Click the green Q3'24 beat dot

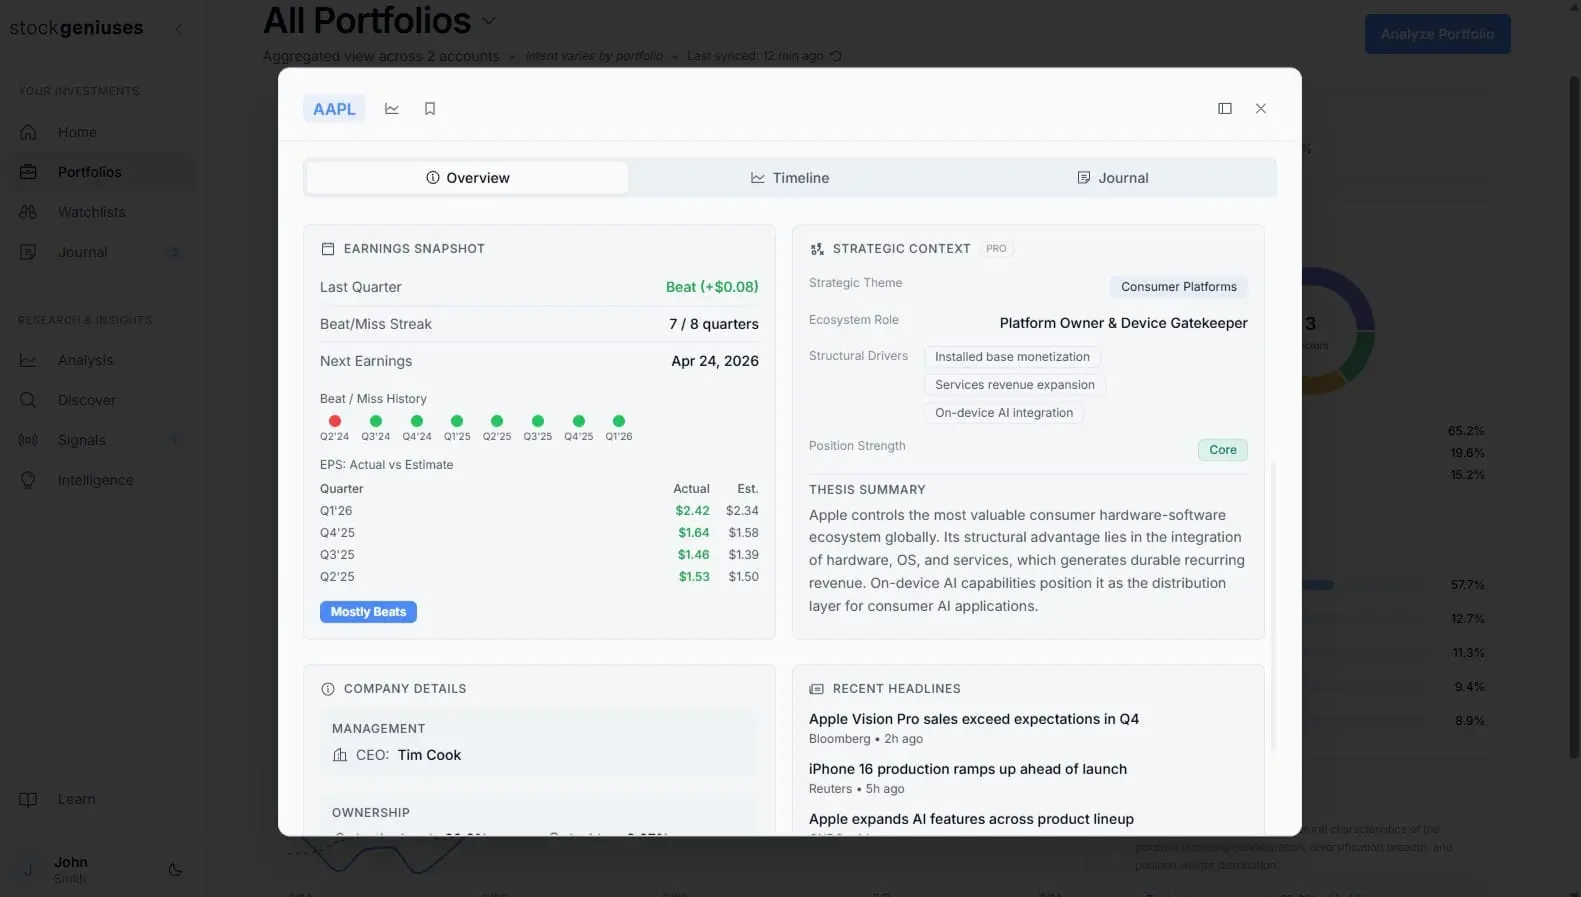click(x=376, y=421)
